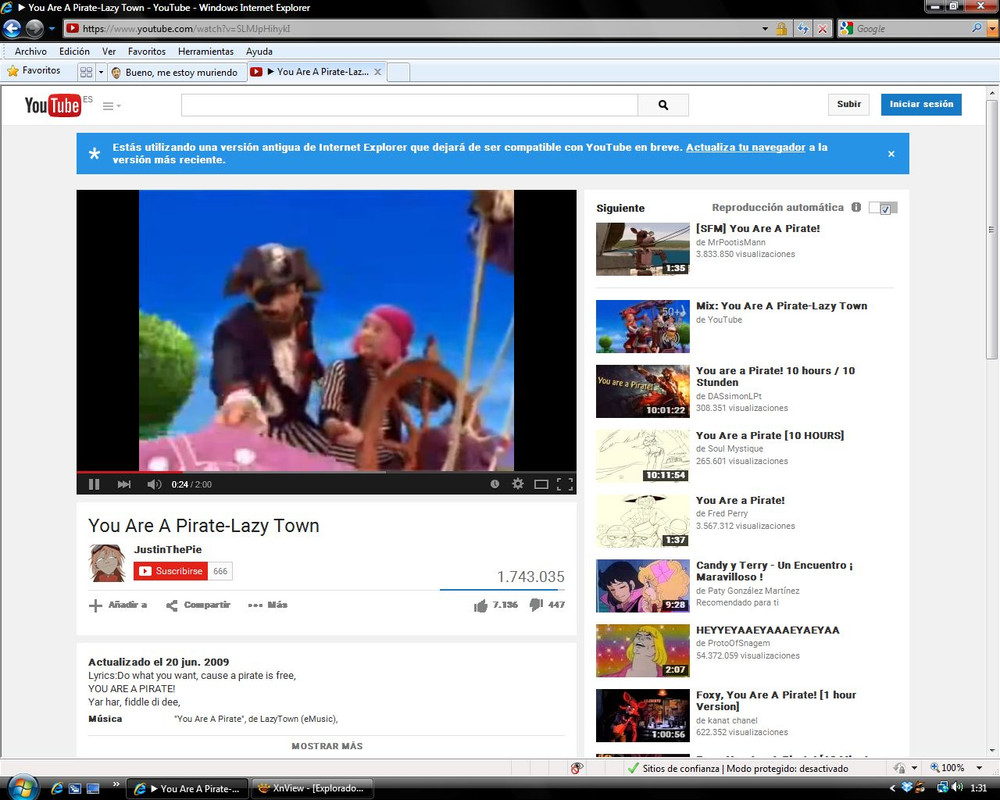
Task: Click the page vertical scrollbar
Action: [992, 231]
